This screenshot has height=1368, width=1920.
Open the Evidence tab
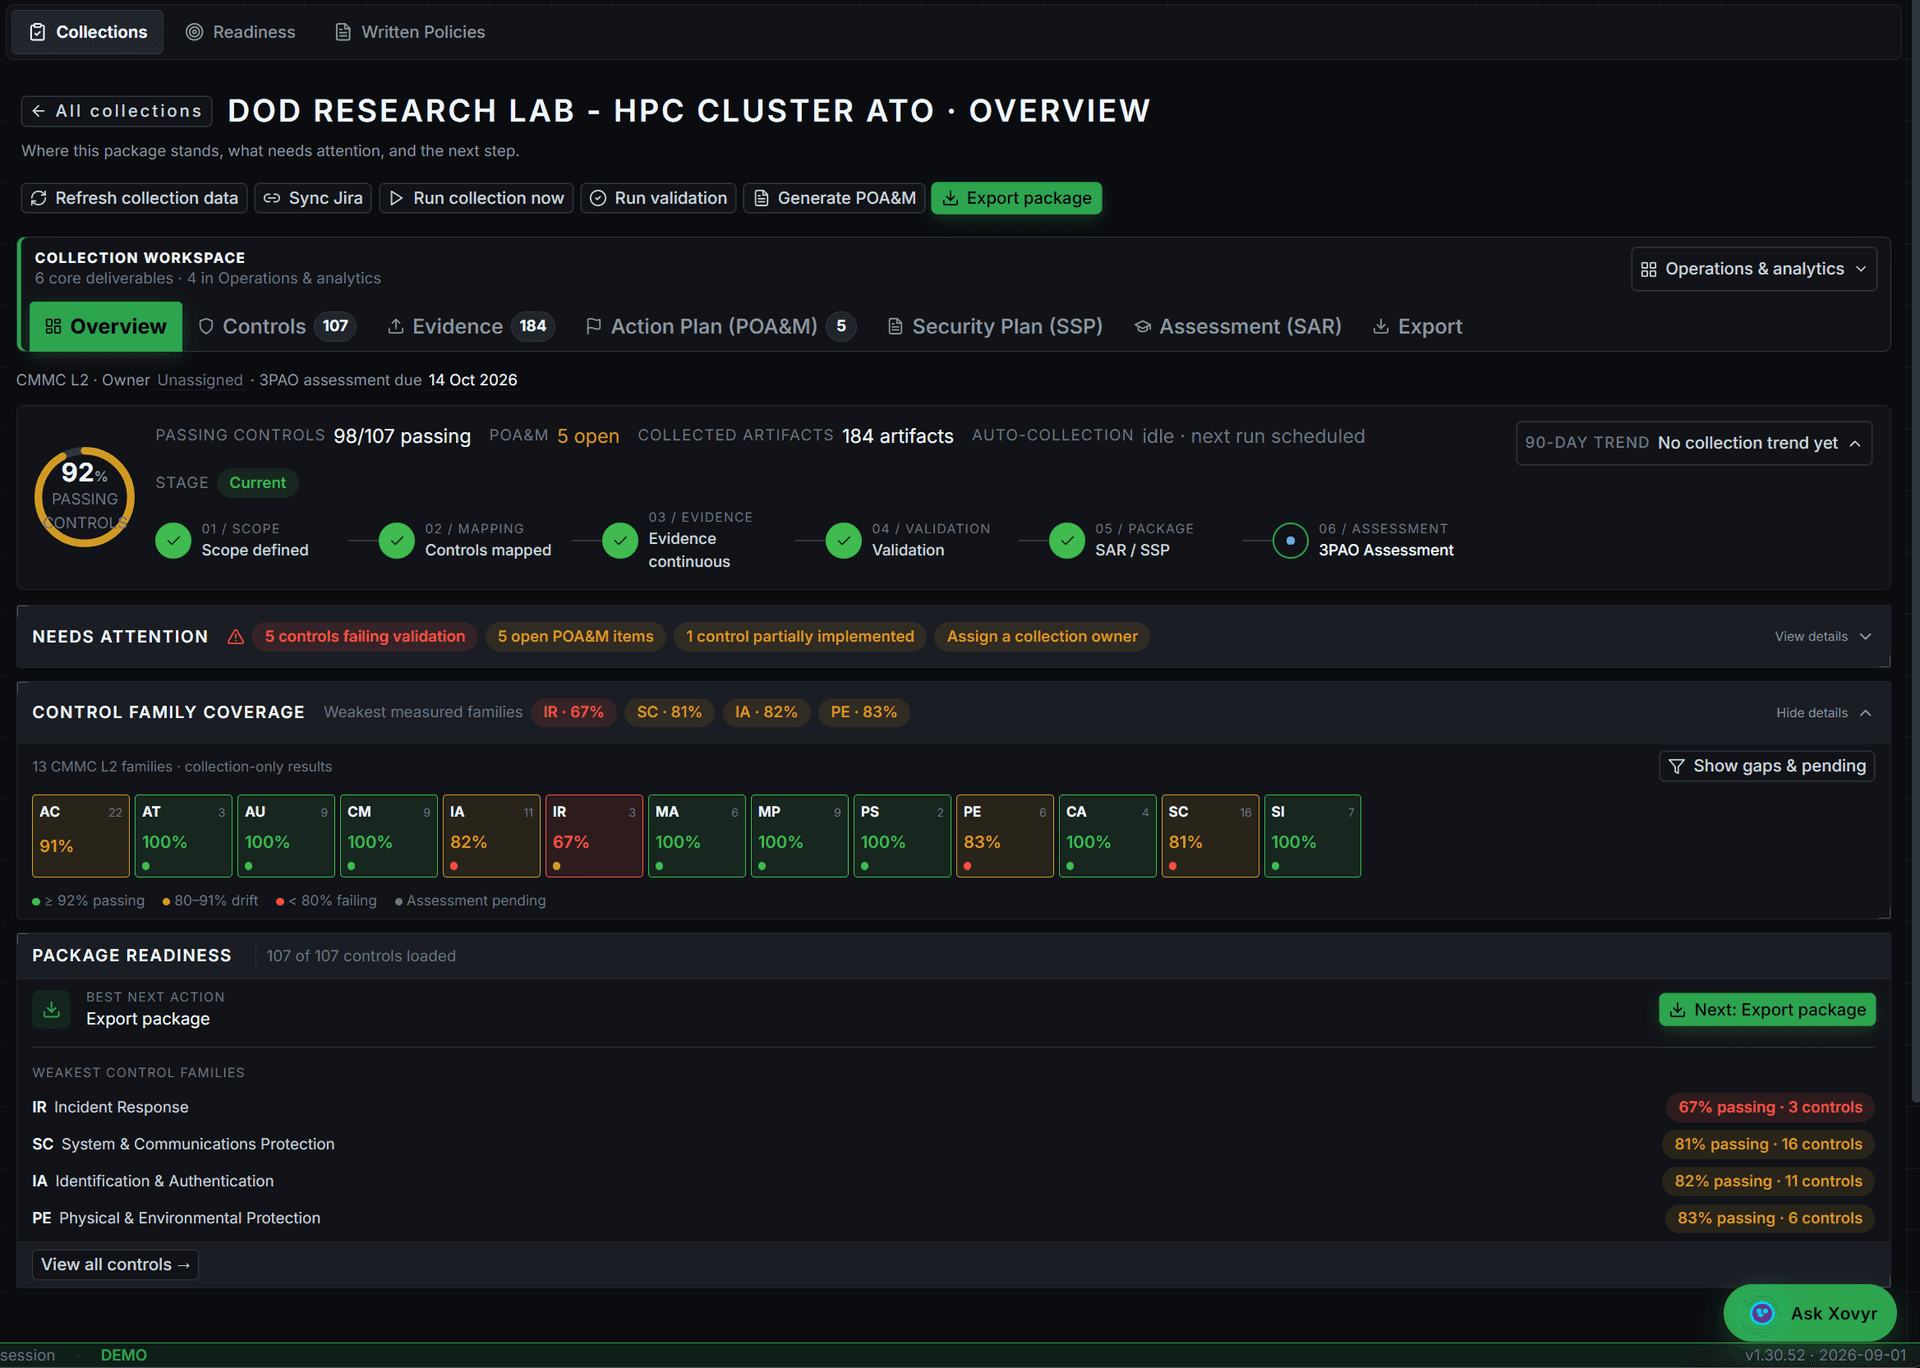coord(470,326)
